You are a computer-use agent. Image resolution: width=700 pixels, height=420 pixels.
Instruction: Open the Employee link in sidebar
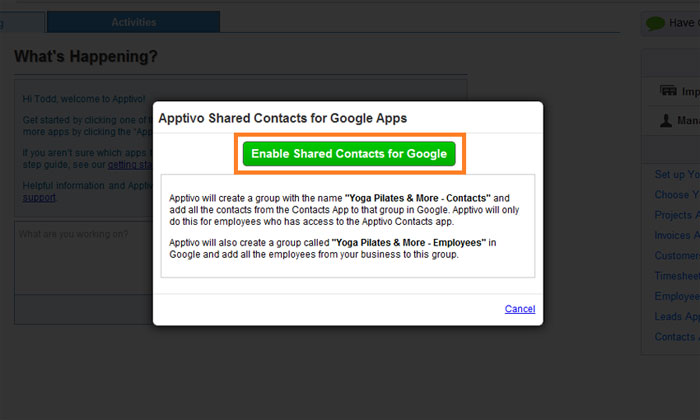point(676,296)
